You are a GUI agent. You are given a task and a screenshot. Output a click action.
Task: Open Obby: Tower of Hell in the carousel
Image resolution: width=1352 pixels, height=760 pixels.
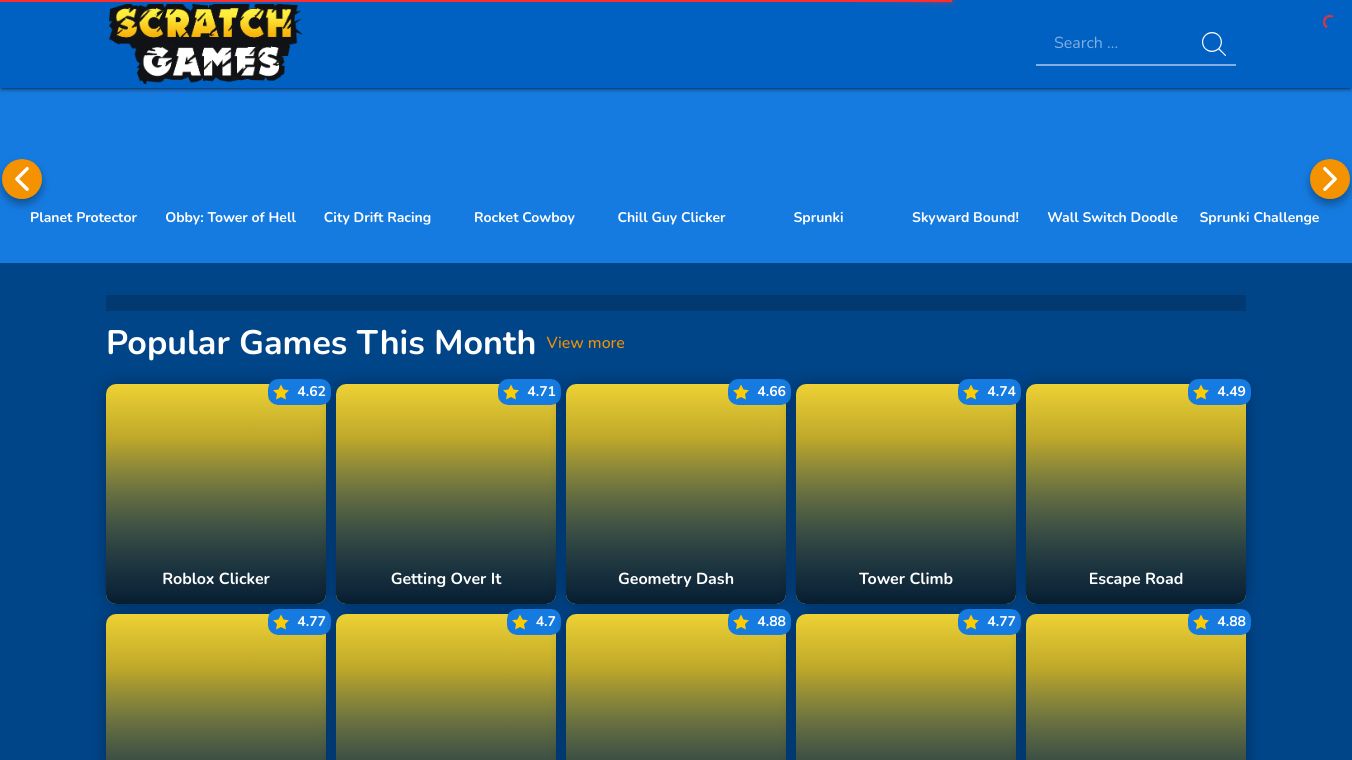tap(230, 217)
